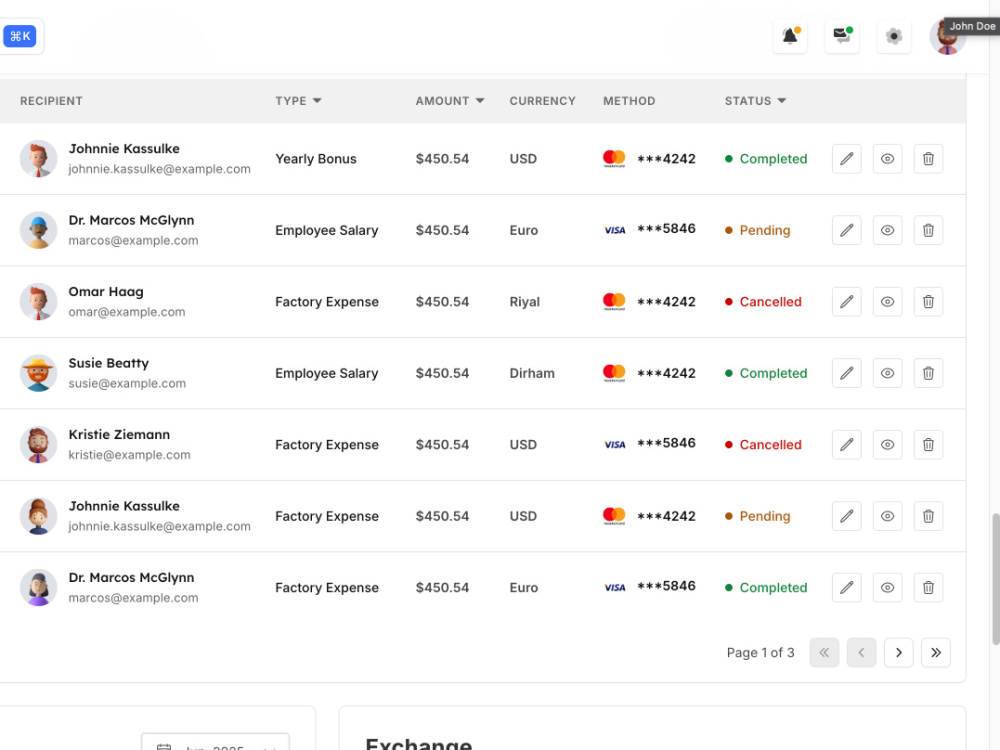Click the Riyal currency cell
The image size is (1000, 750).
tap(524, 302)
